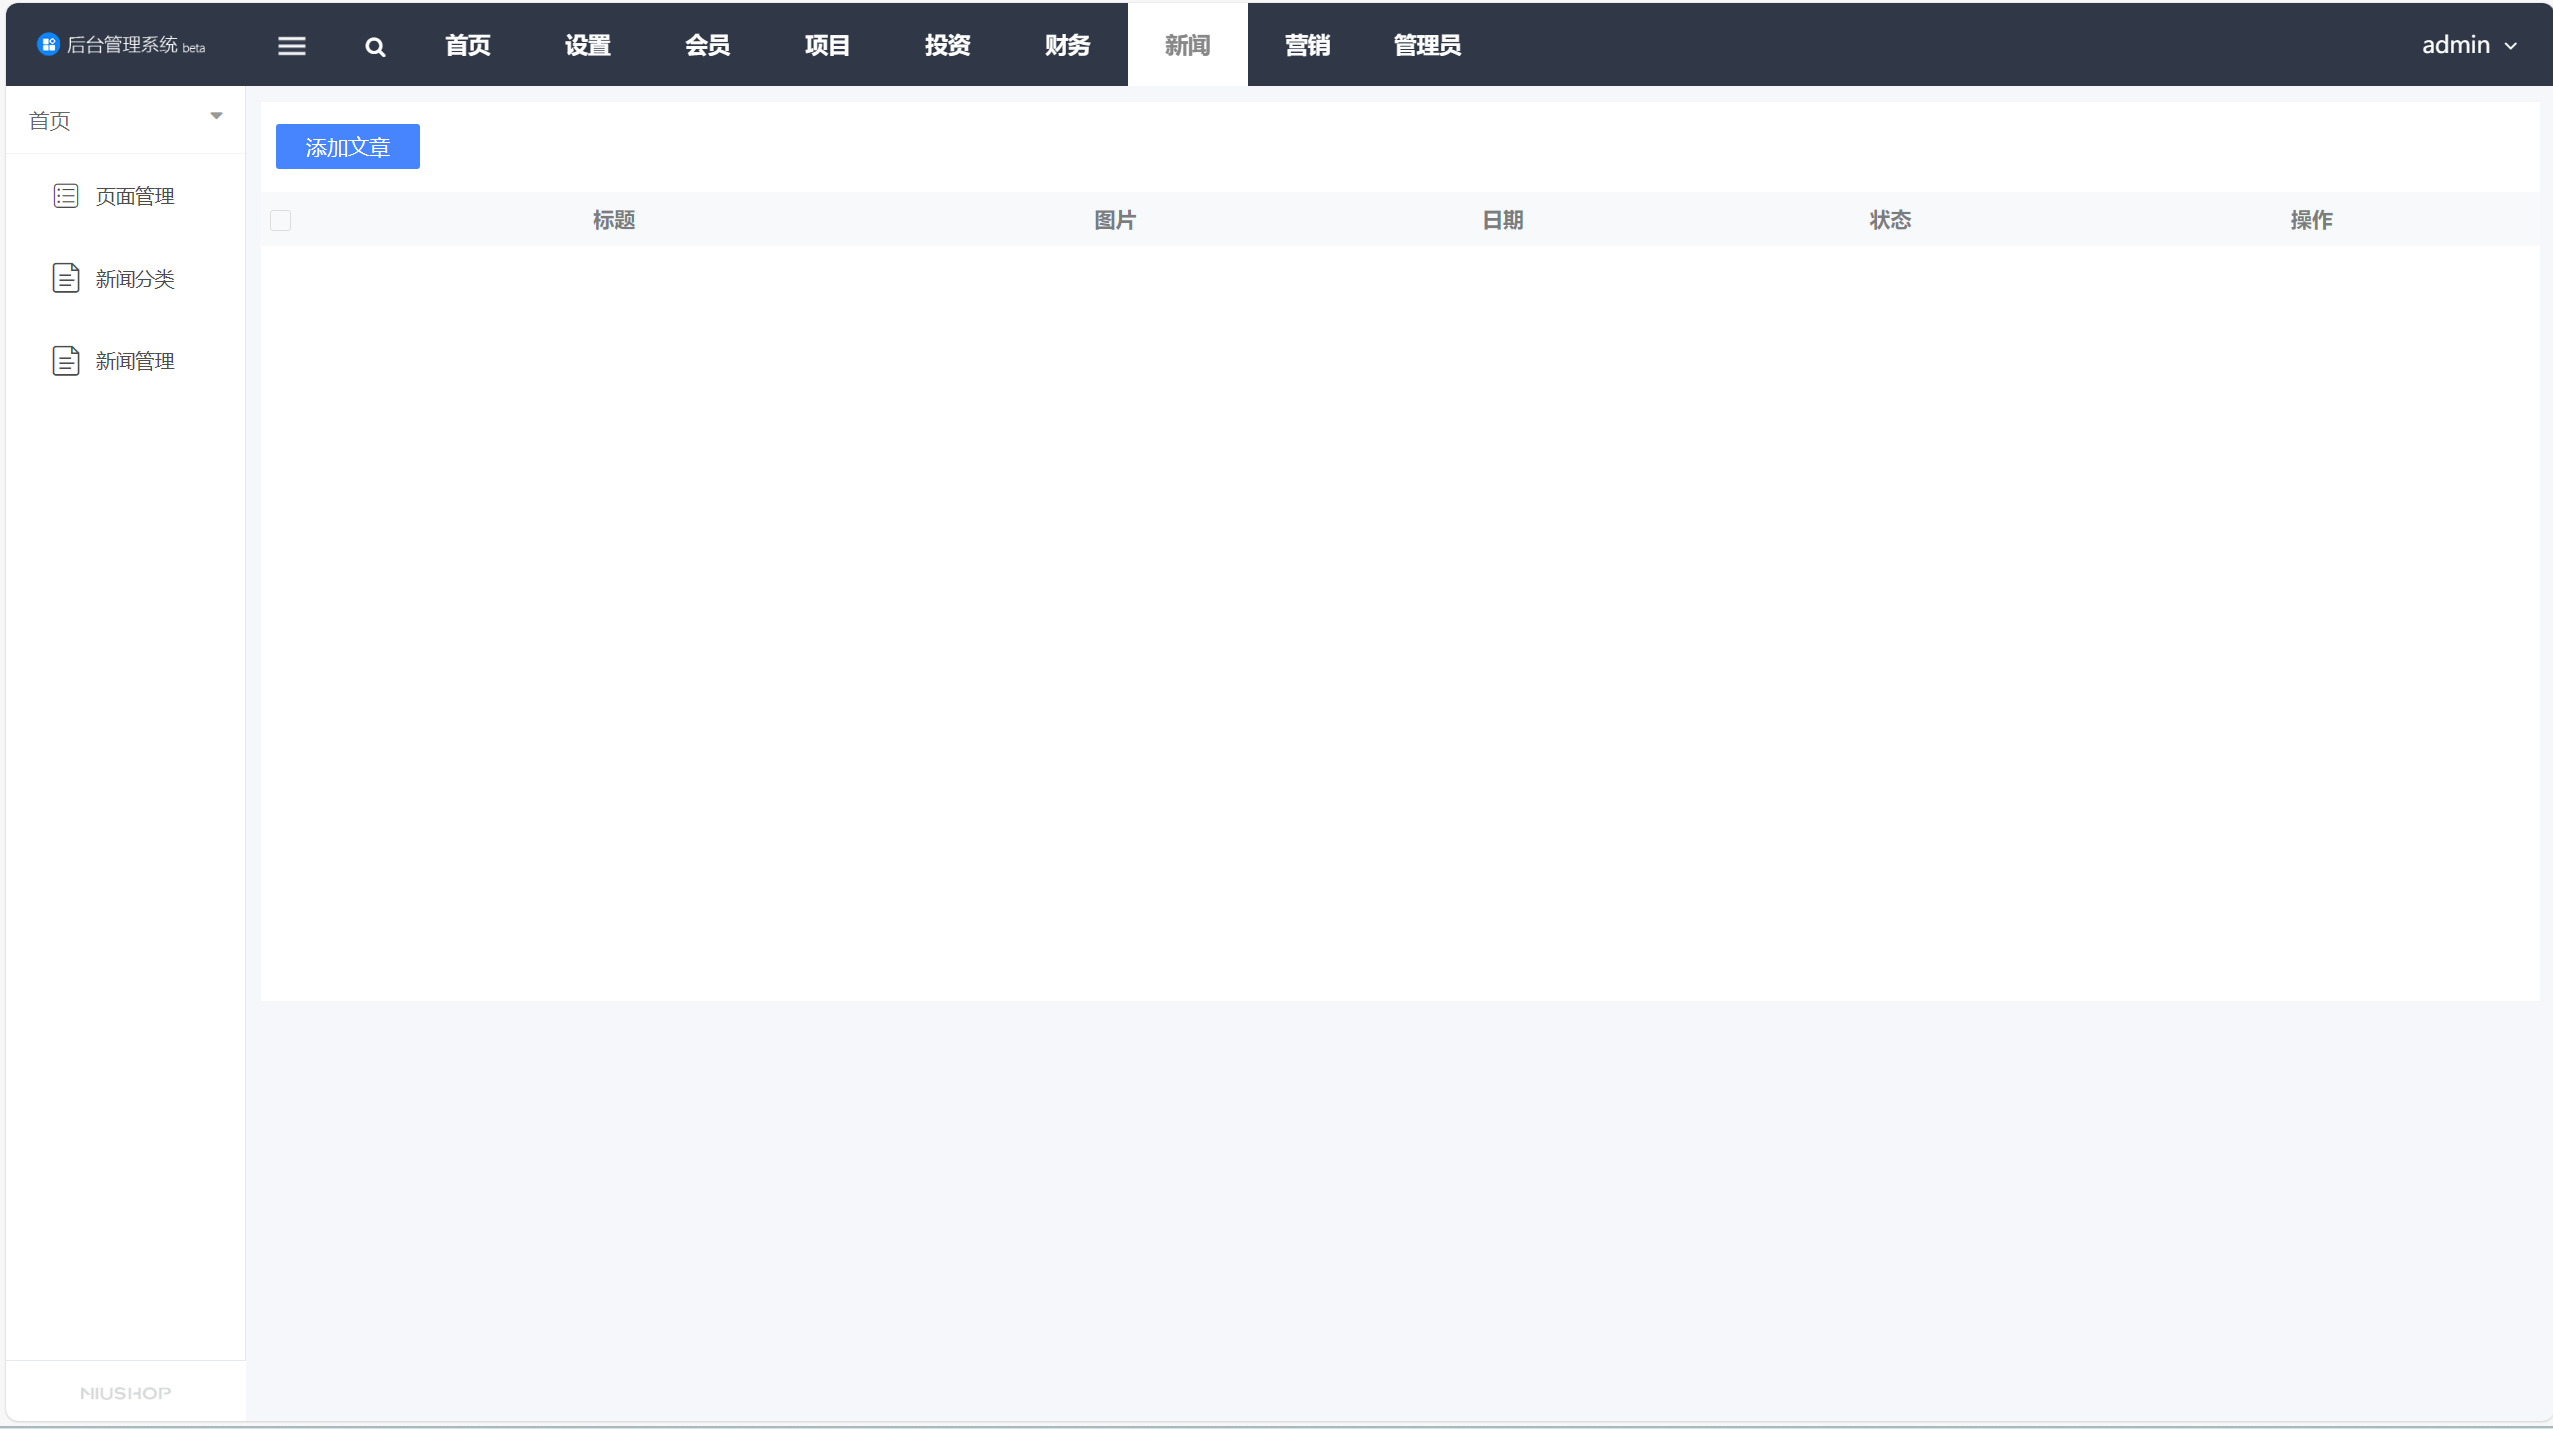Click the 页面管理 list icon
This screenshot has height=1429, width=2553.
pos(66,196)
